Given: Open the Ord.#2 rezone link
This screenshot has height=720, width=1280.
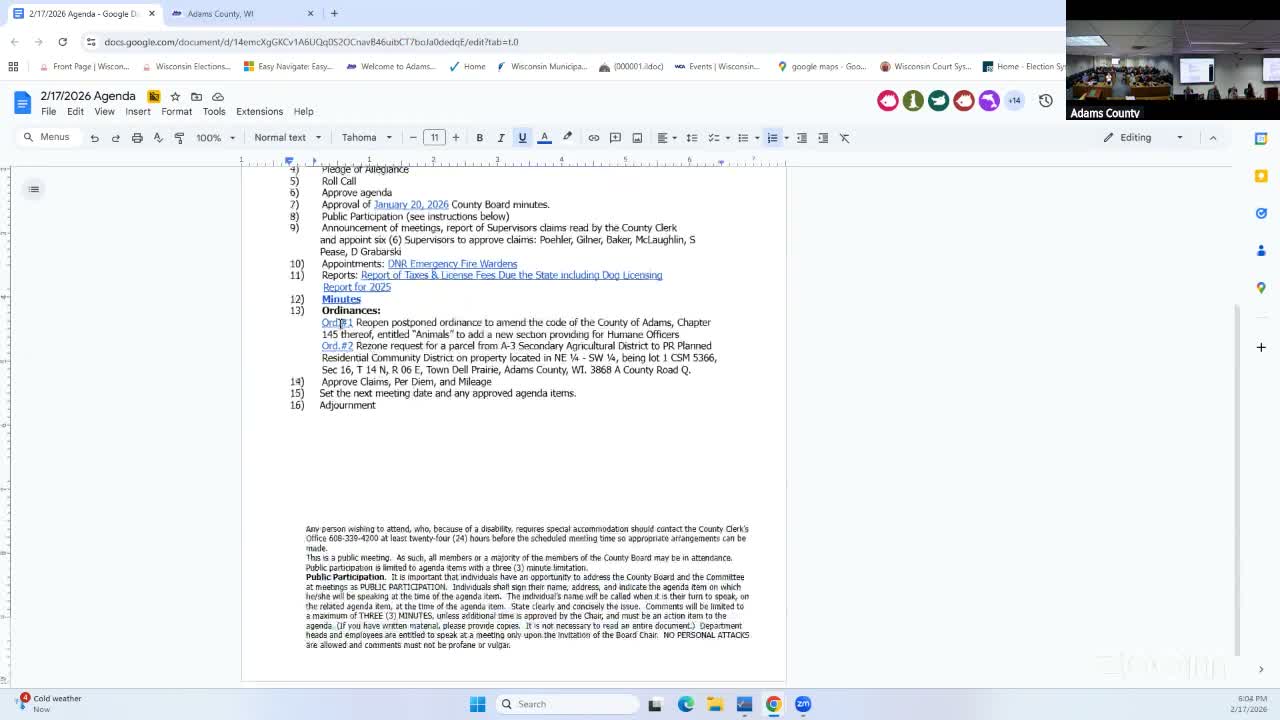Looking at the screenshot, I should coord(337,346).
